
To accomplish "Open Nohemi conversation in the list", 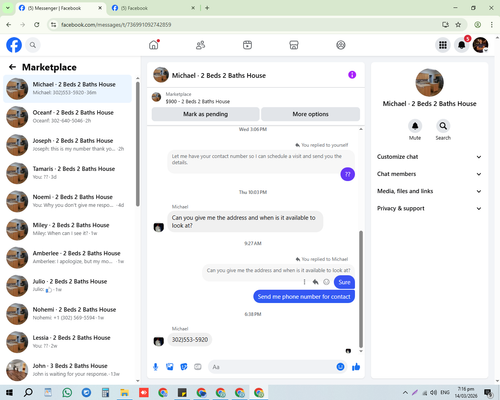I will pyautogui.click(x=68, y=314).
